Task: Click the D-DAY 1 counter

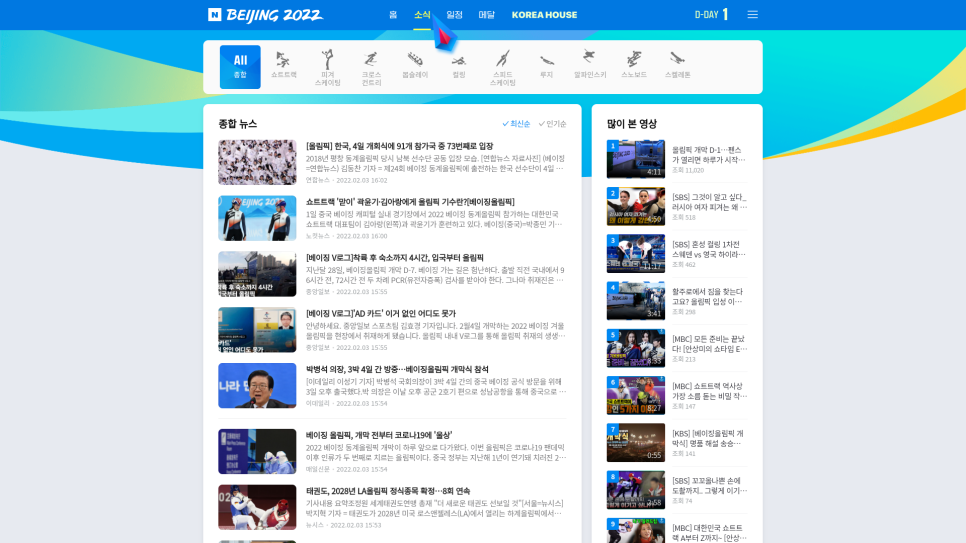Action: click(x=712, y=14)
